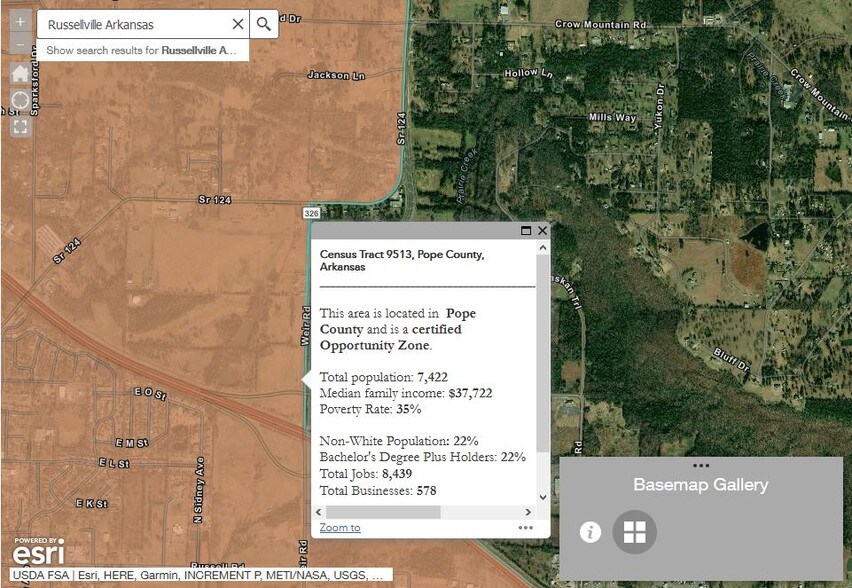Zoom out with the minus button
This screenshot has height=588, width=852.
(20, 46)
